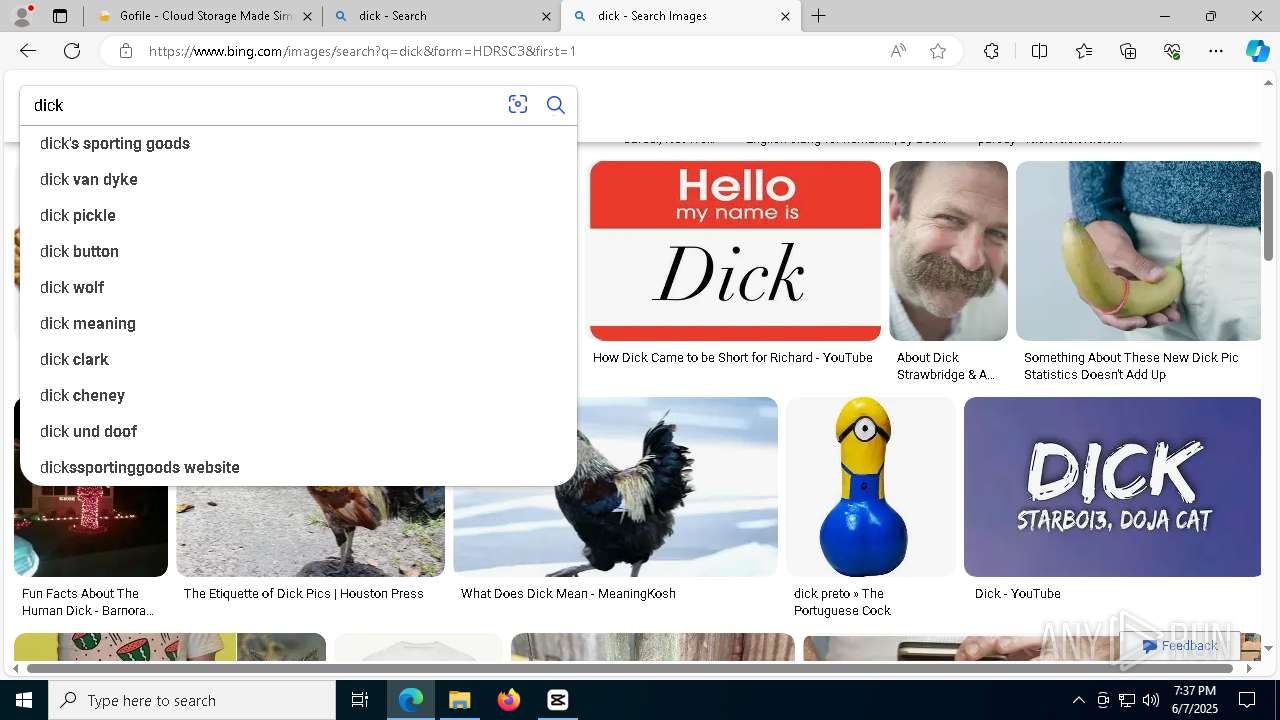
Task: View site information lock icon
Action: (x=126, y=51)
